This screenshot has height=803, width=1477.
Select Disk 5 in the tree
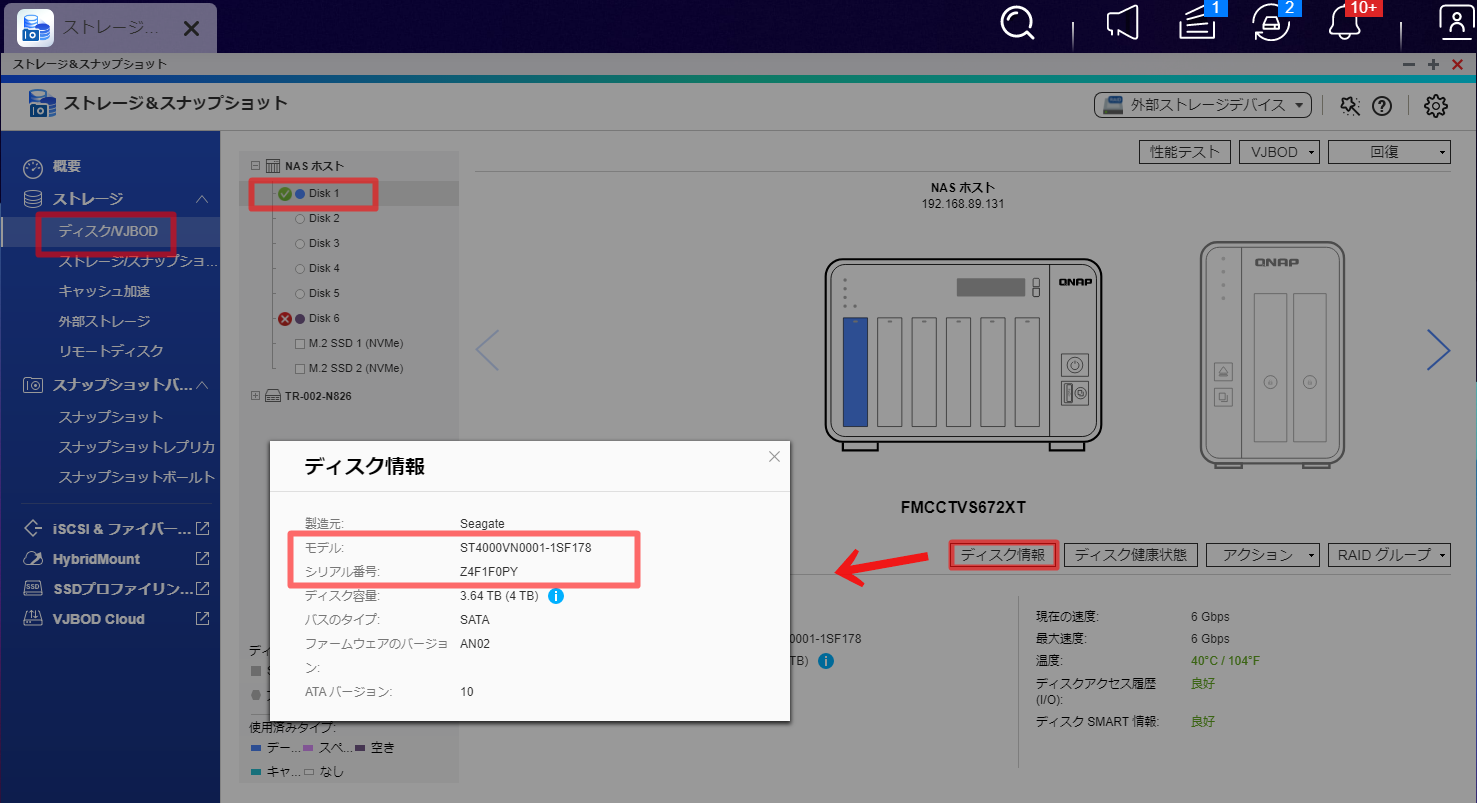coord(324,293)
